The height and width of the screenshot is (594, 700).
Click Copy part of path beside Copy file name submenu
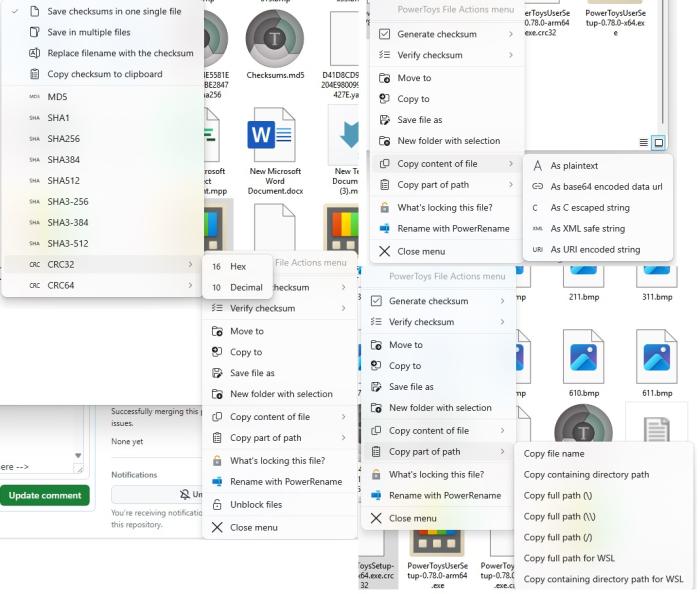pos(438,452)
